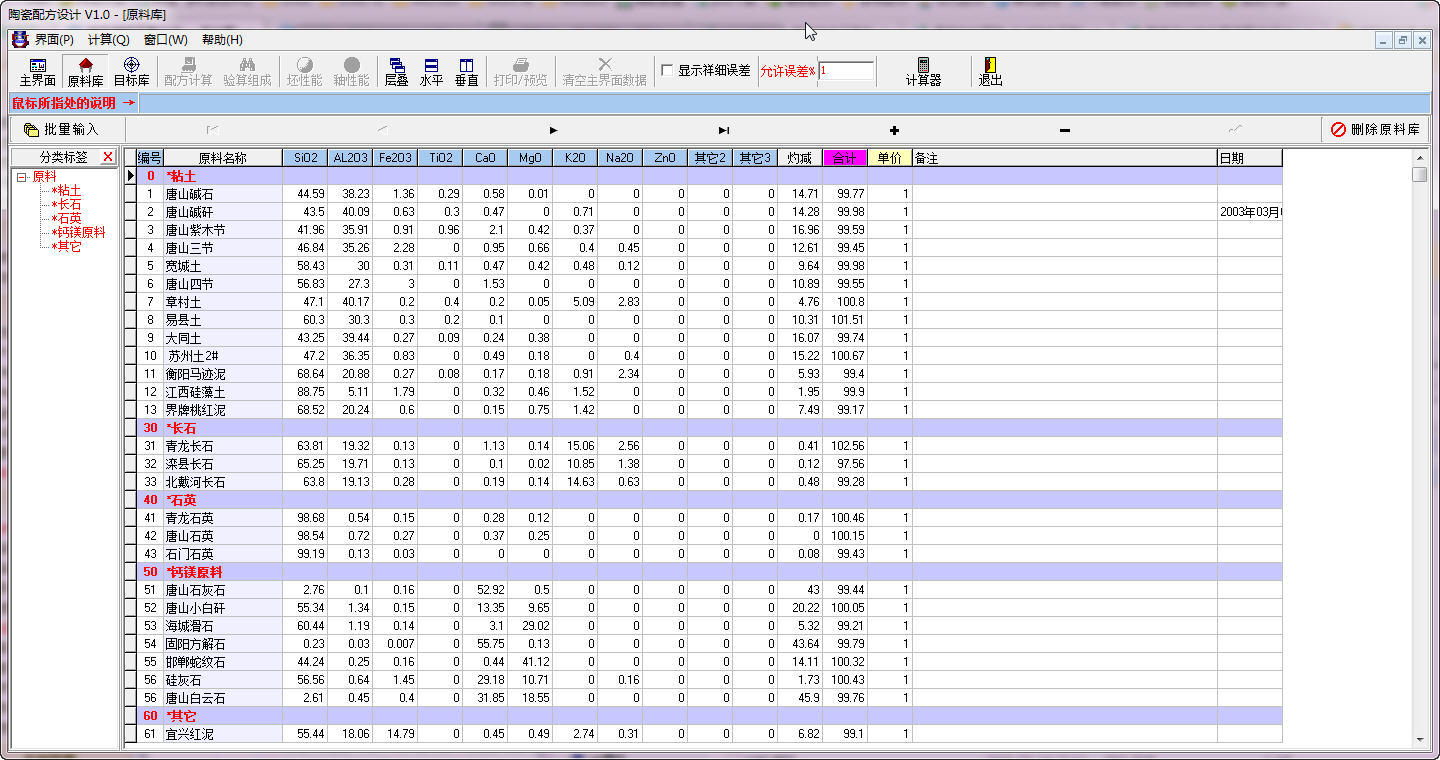The image size is (1440, 760).
Task: Click the 验算组成 verify composition icon
Action: tap(247, 71)
